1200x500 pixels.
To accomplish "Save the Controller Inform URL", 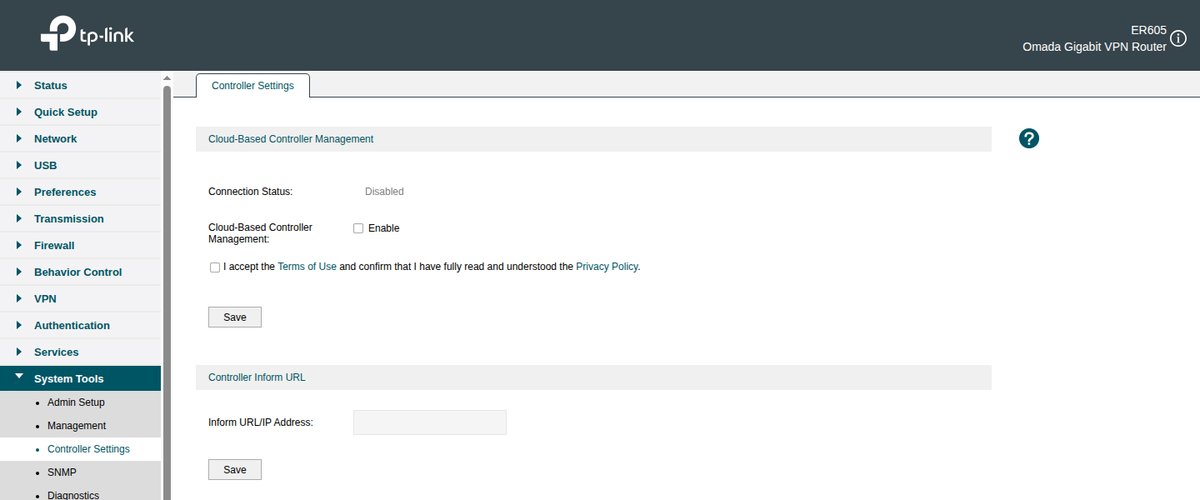I will (x=235, y=470).
